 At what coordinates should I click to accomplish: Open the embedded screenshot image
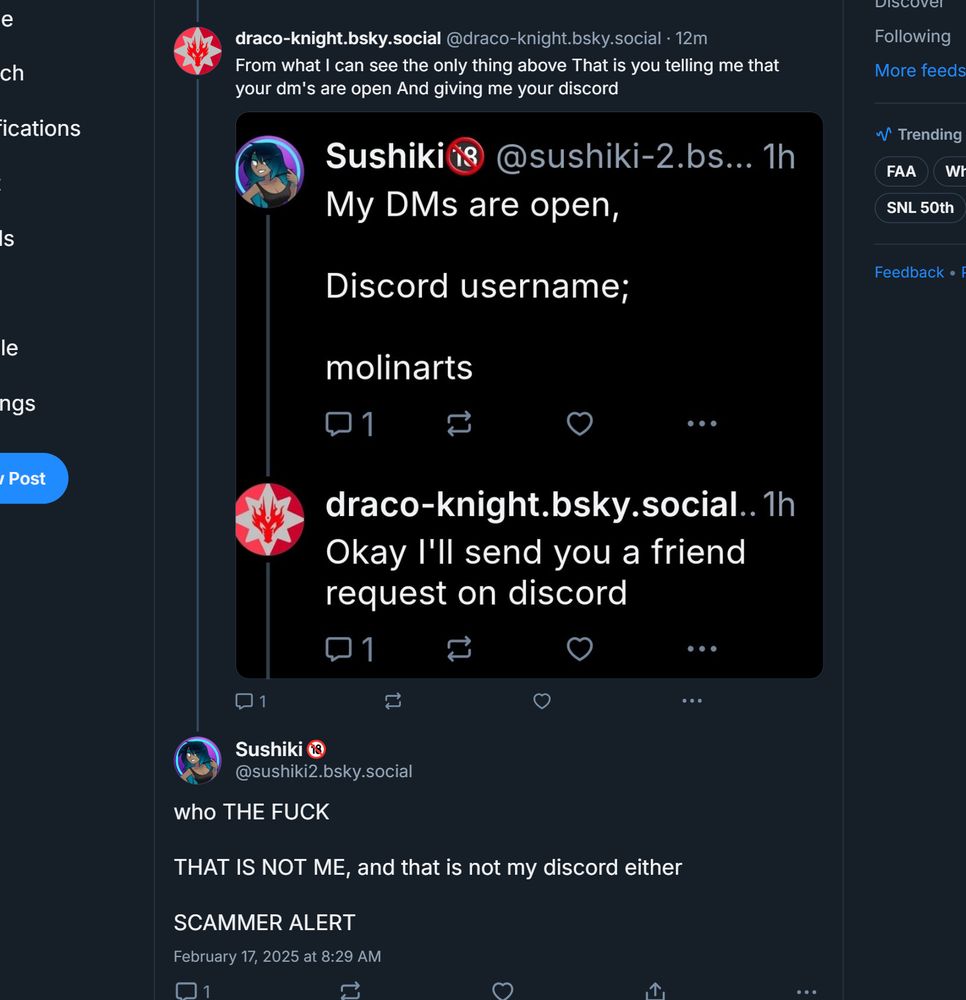tap(529, 395)
